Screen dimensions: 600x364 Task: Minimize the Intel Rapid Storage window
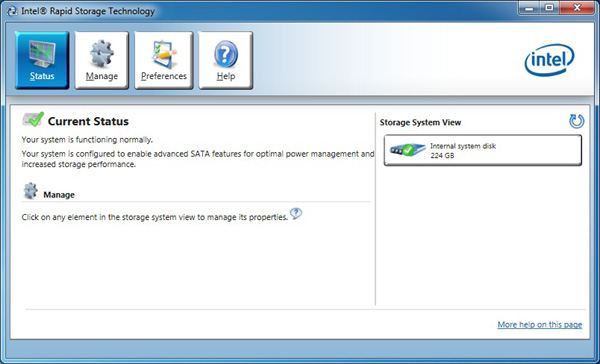[x=530, y=8]
